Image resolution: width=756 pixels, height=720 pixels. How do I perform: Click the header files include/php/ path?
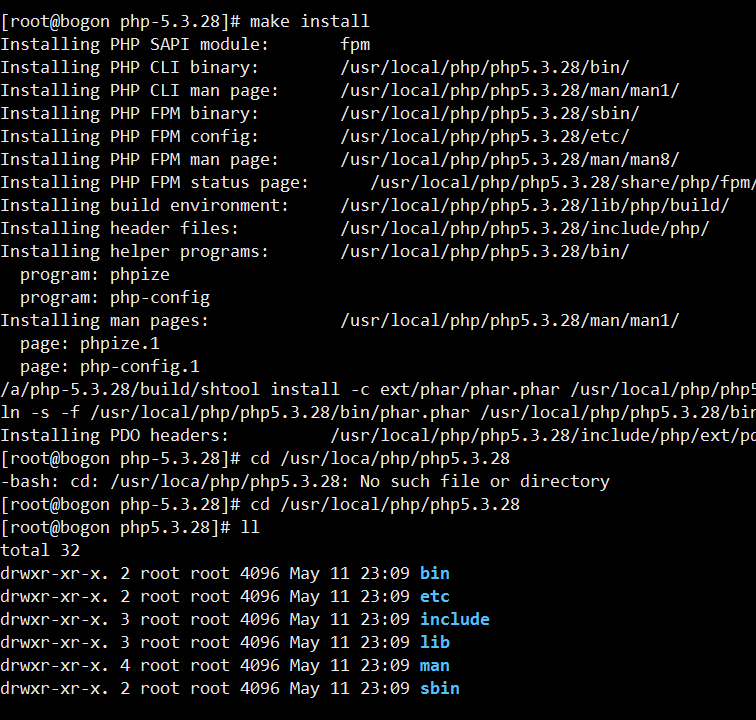(524, 228)
